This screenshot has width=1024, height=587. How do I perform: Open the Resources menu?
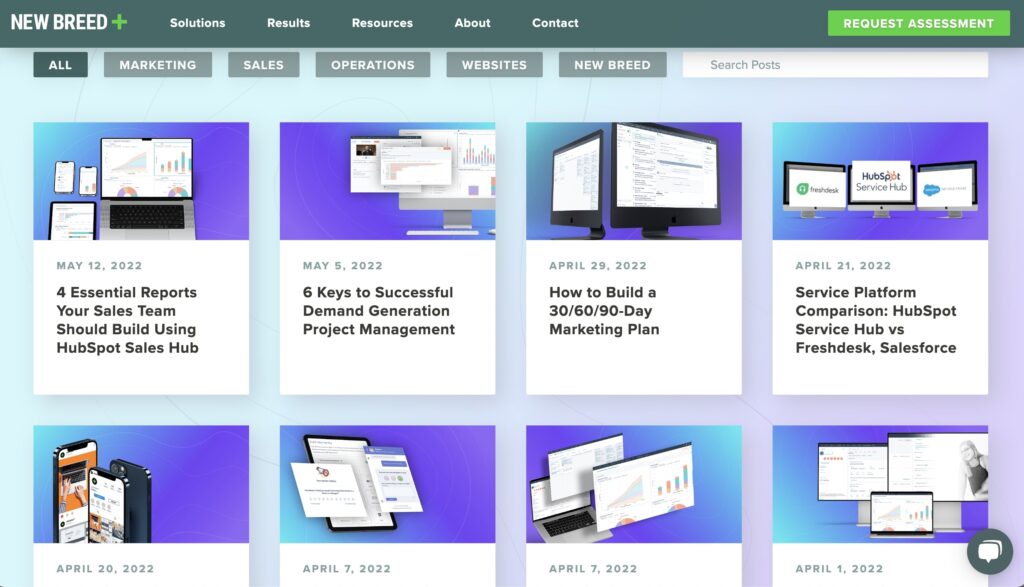[x=382, y=23]
